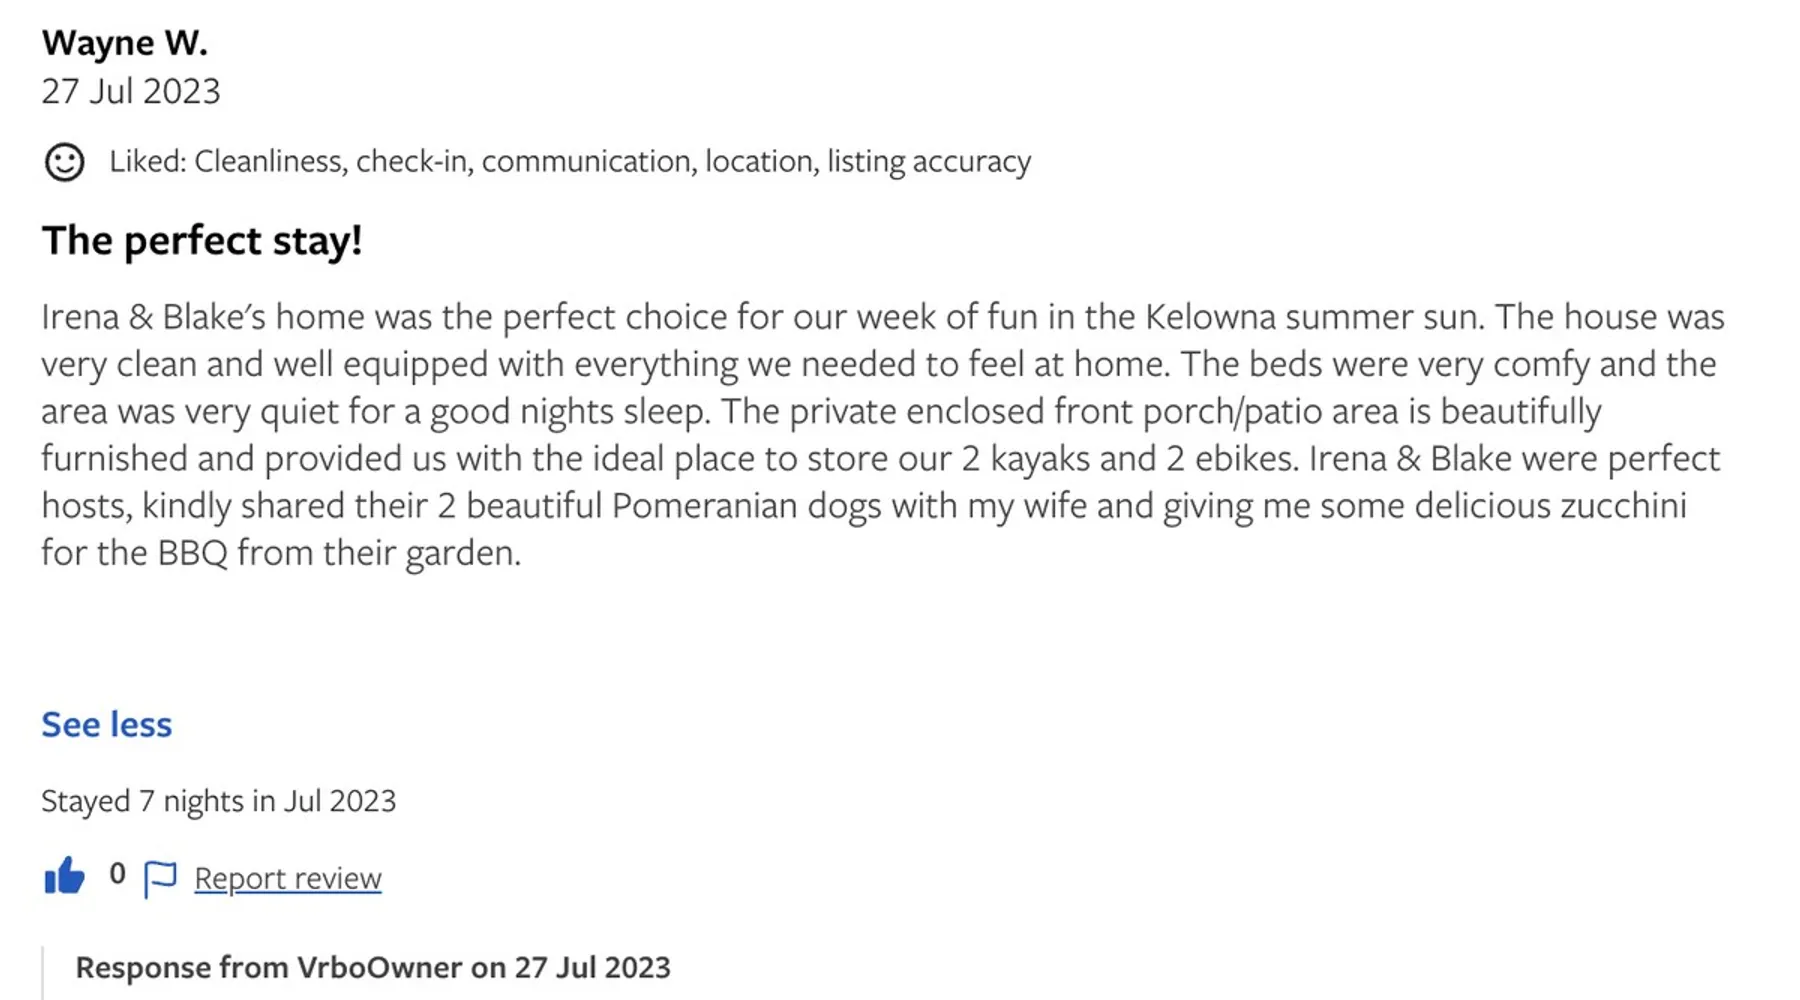Click the helpful vote count of 0
This screenshot has height=1000, width=1800.
(118, 874)
